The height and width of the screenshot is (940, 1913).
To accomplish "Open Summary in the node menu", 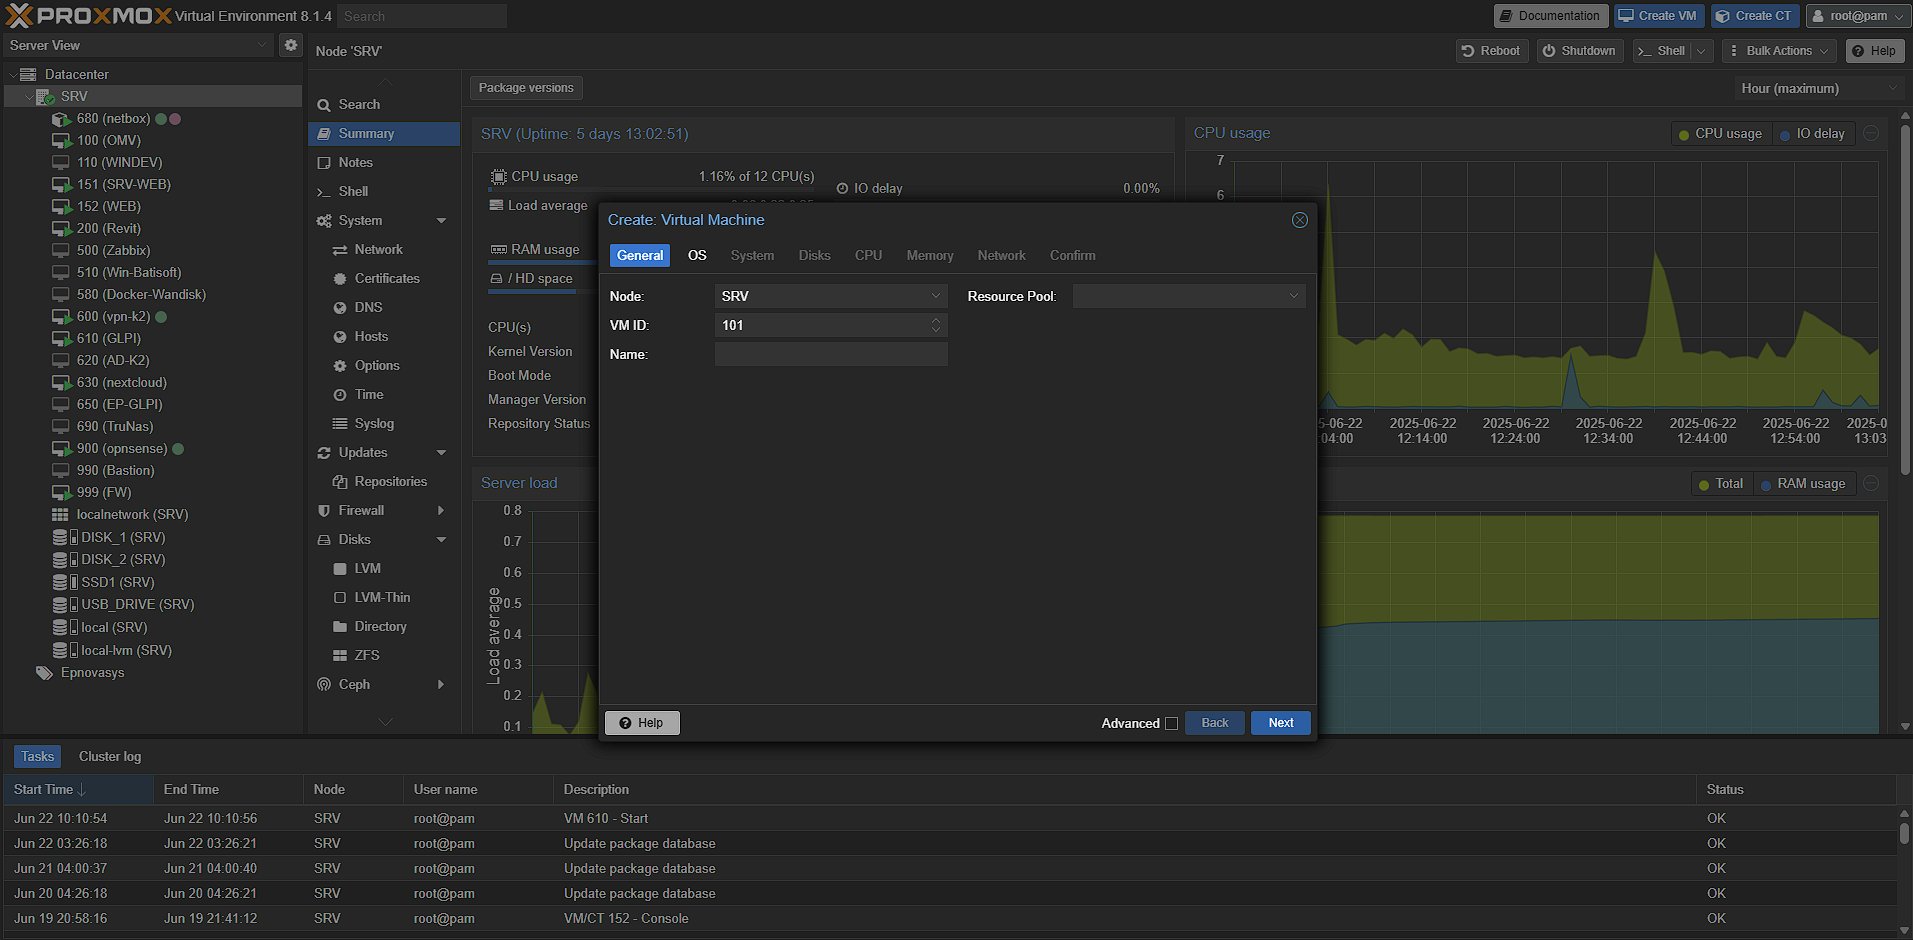I will pyautogui.click(x=384, y=134).
